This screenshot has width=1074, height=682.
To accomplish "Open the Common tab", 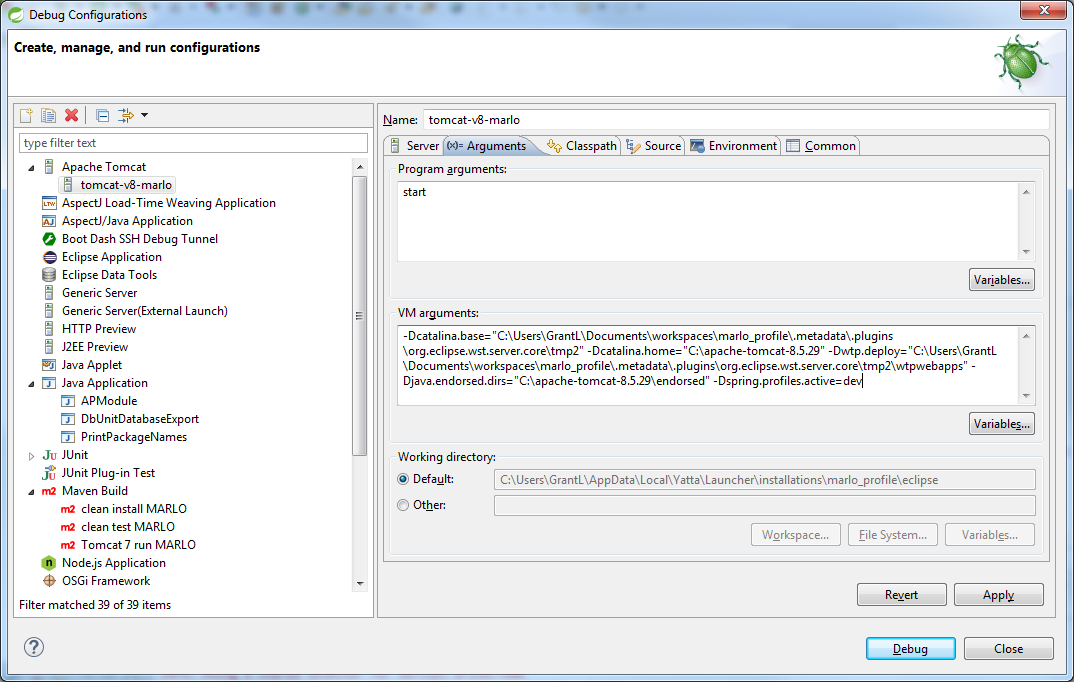I will (821, 146).
